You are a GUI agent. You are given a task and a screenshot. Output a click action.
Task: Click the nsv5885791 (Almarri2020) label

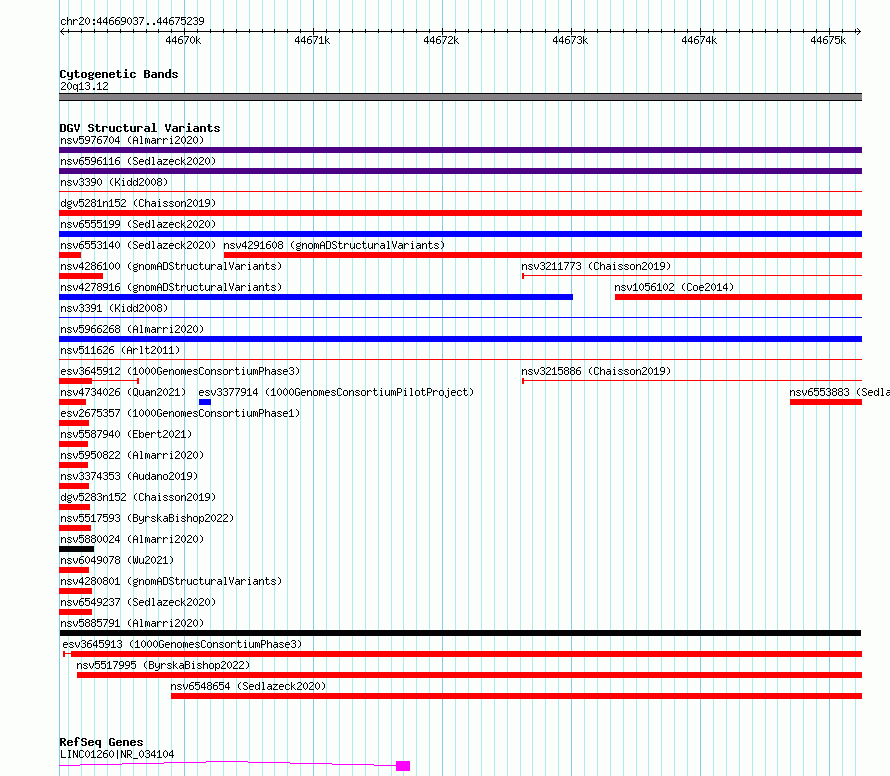tap(132, 623)
